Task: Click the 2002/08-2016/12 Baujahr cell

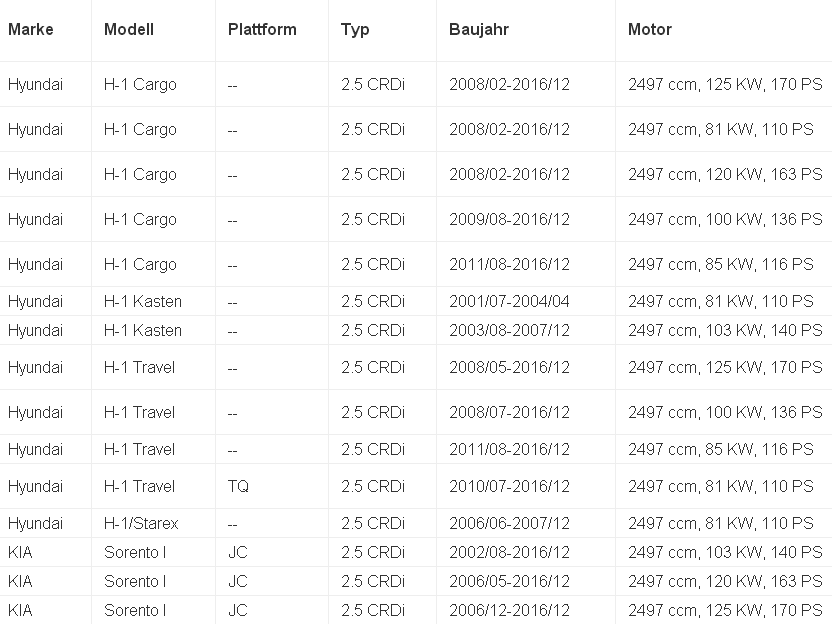Action: pyautogui.click(x=509, y=553)
